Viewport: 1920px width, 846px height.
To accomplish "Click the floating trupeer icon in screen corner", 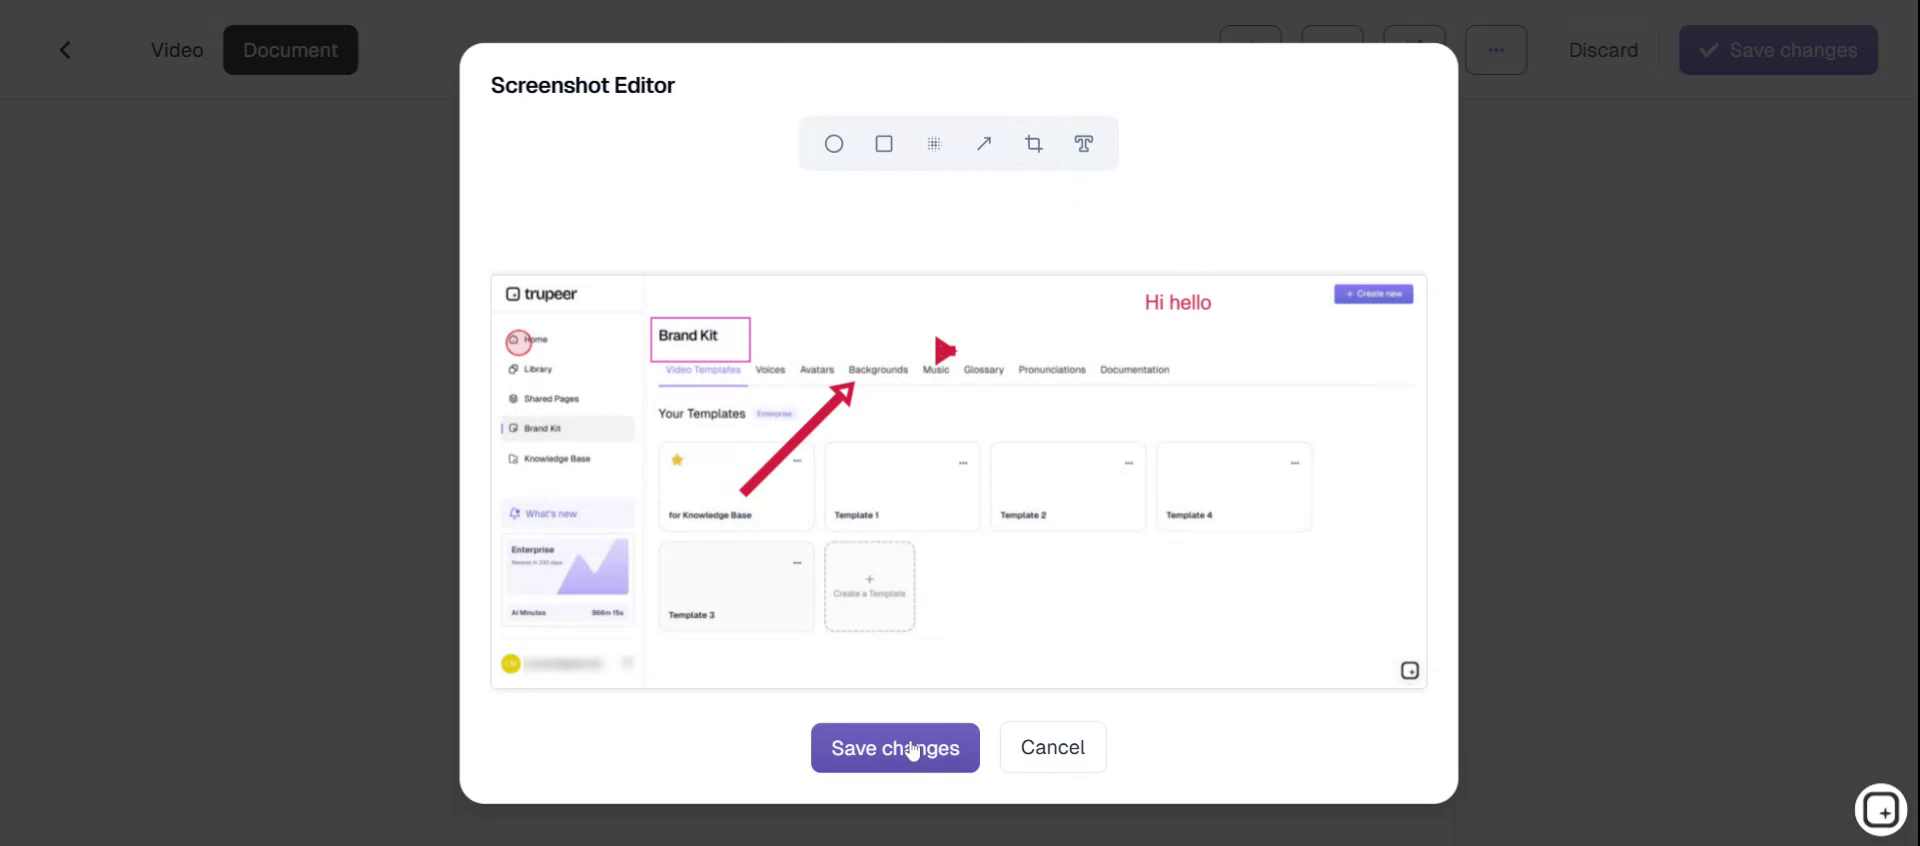I will [x=1881, y=809].
